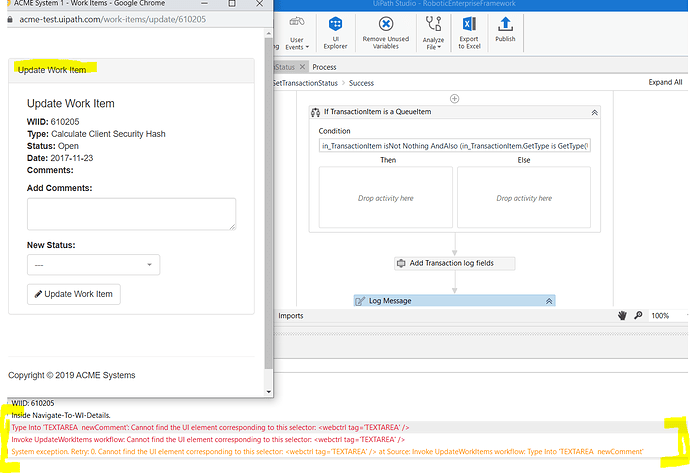The width and height of the screenshot is (690, 473).
Task: Click the Chrome address bar URL
Action: tap(113, 19)
